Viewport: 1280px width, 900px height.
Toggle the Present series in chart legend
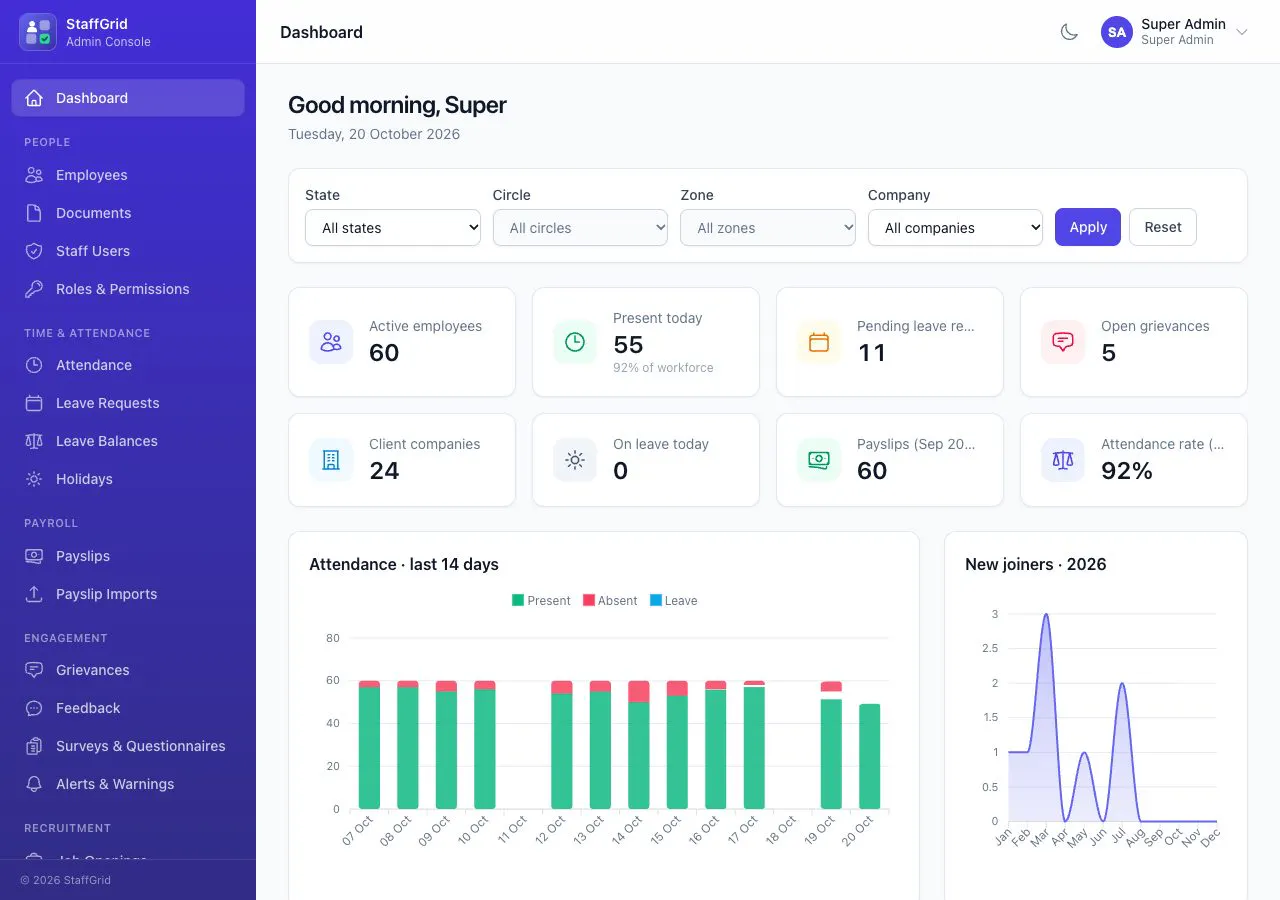541,600
